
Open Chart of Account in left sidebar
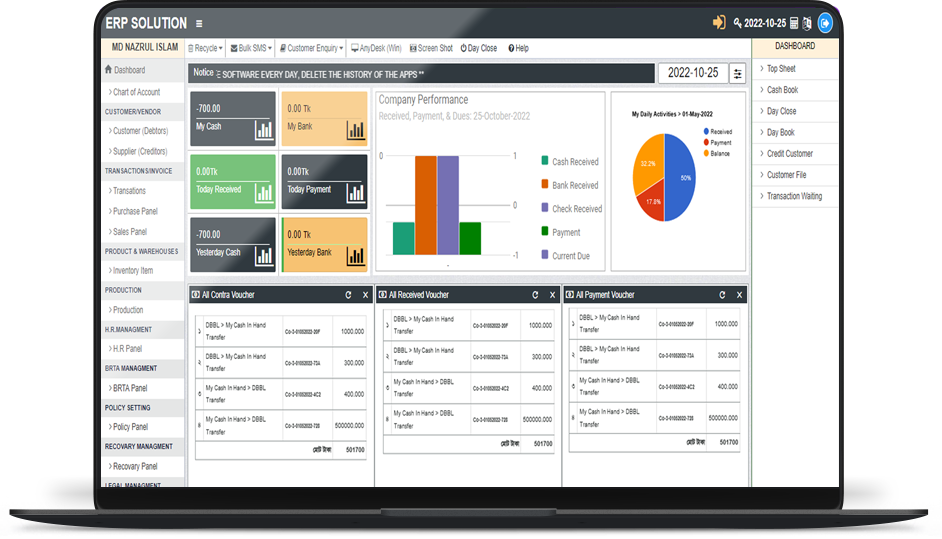point(135,92)
